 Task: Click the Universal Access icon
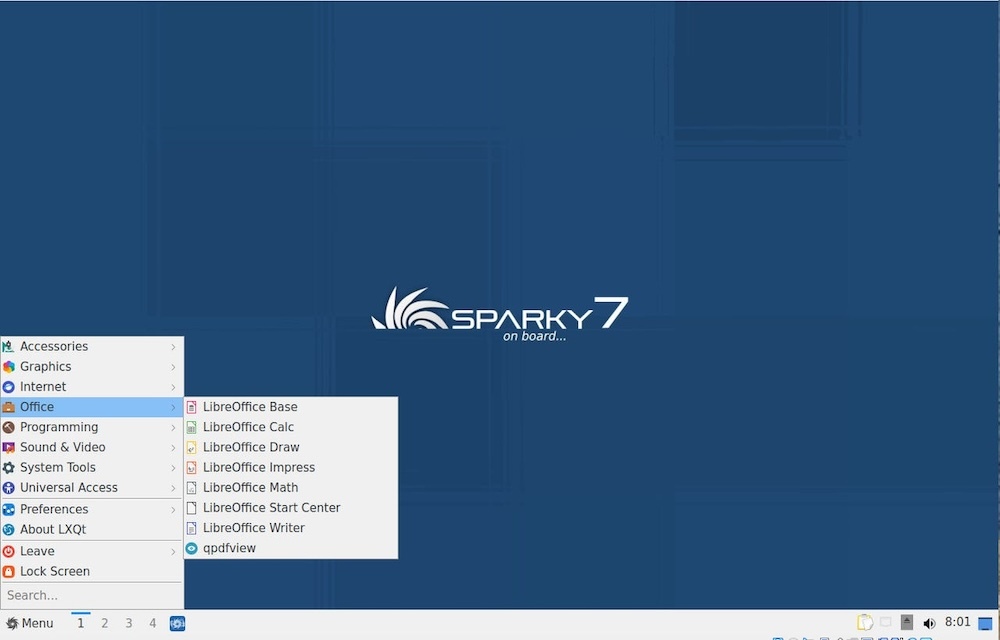click(x=8, y=488)
